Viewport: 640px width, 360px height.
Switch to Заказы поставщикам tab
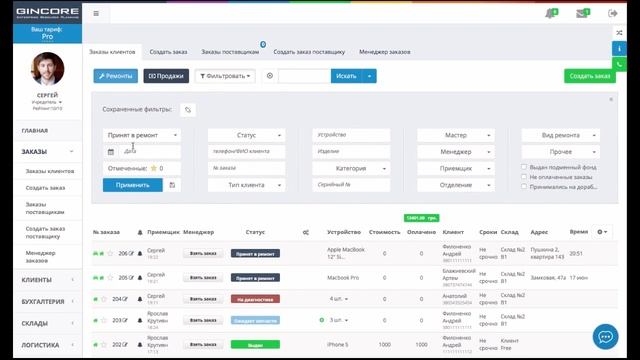[230, 52]
